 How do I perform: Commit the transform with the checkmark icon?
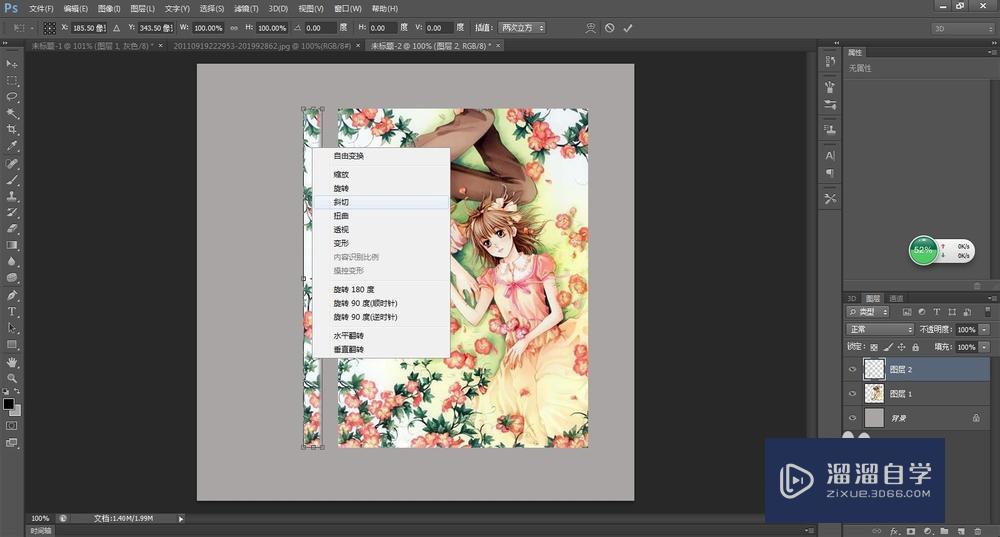point(628,28)
